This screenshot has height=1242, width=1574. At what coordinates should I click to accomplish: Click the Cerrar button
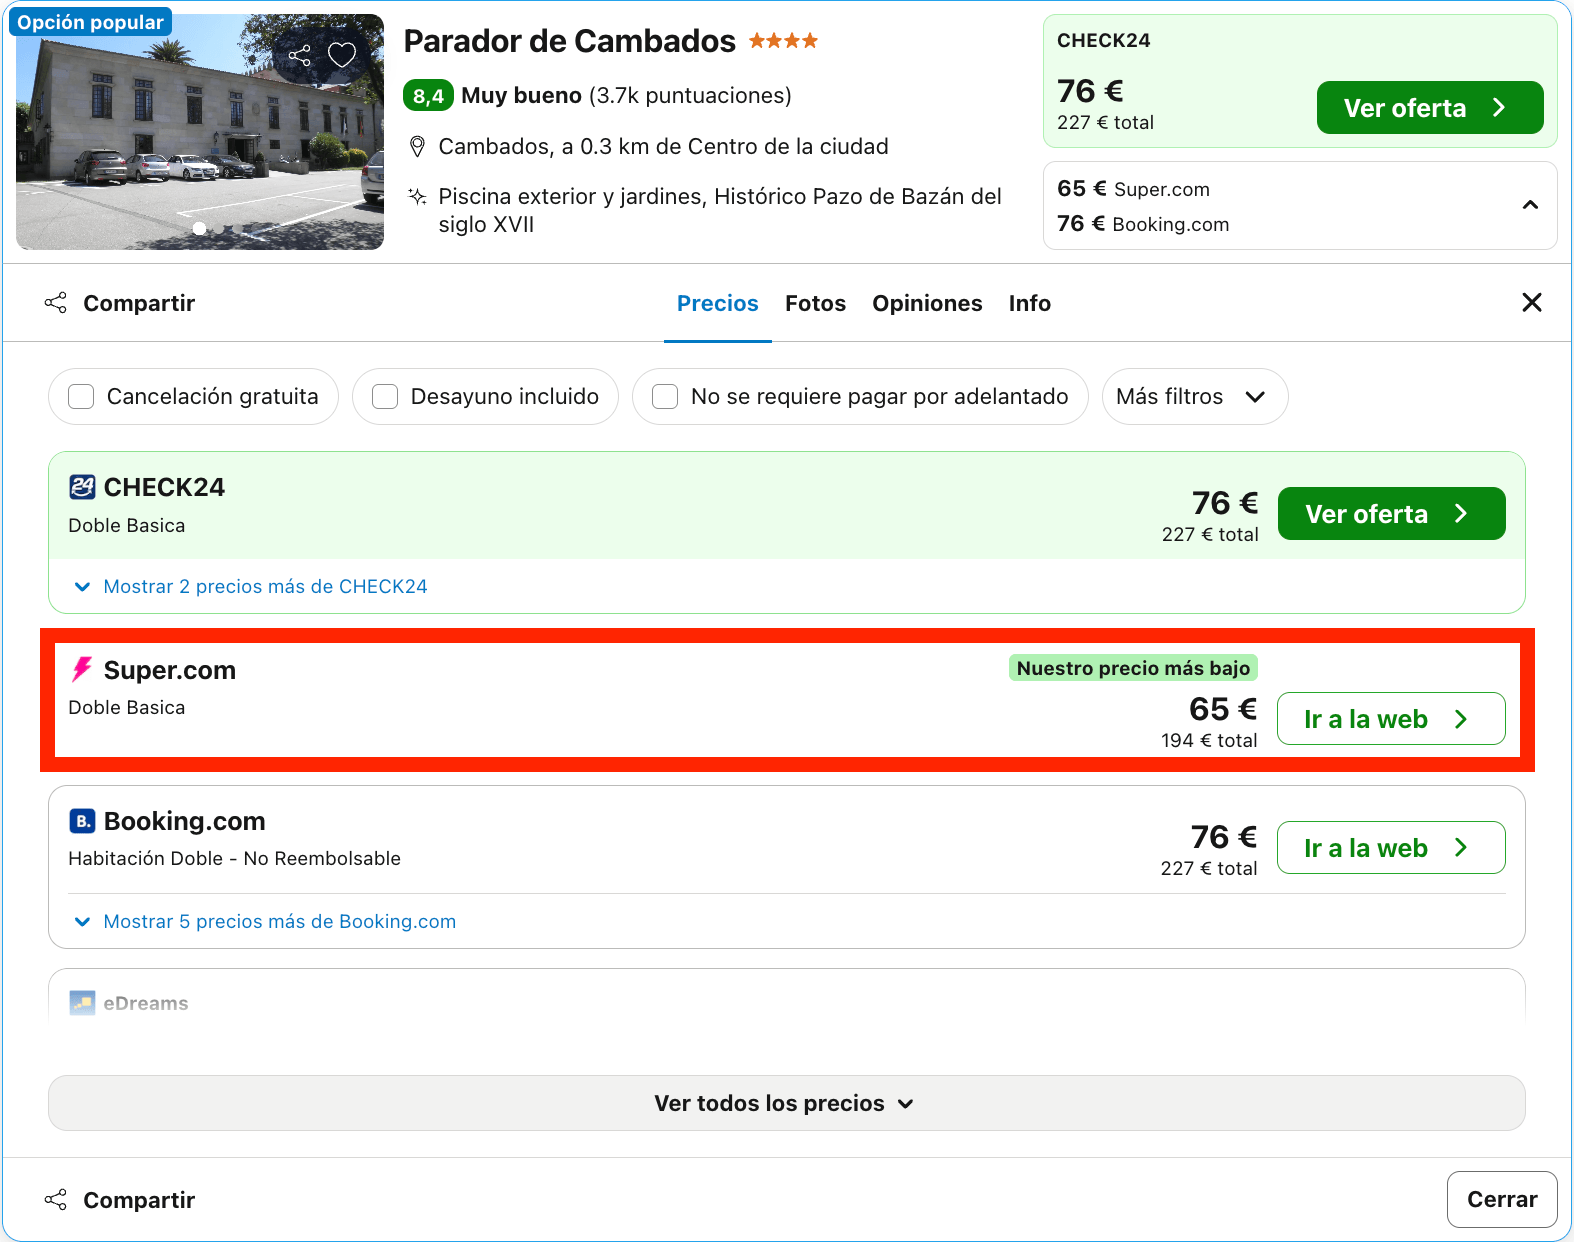coord(1501,1199)
